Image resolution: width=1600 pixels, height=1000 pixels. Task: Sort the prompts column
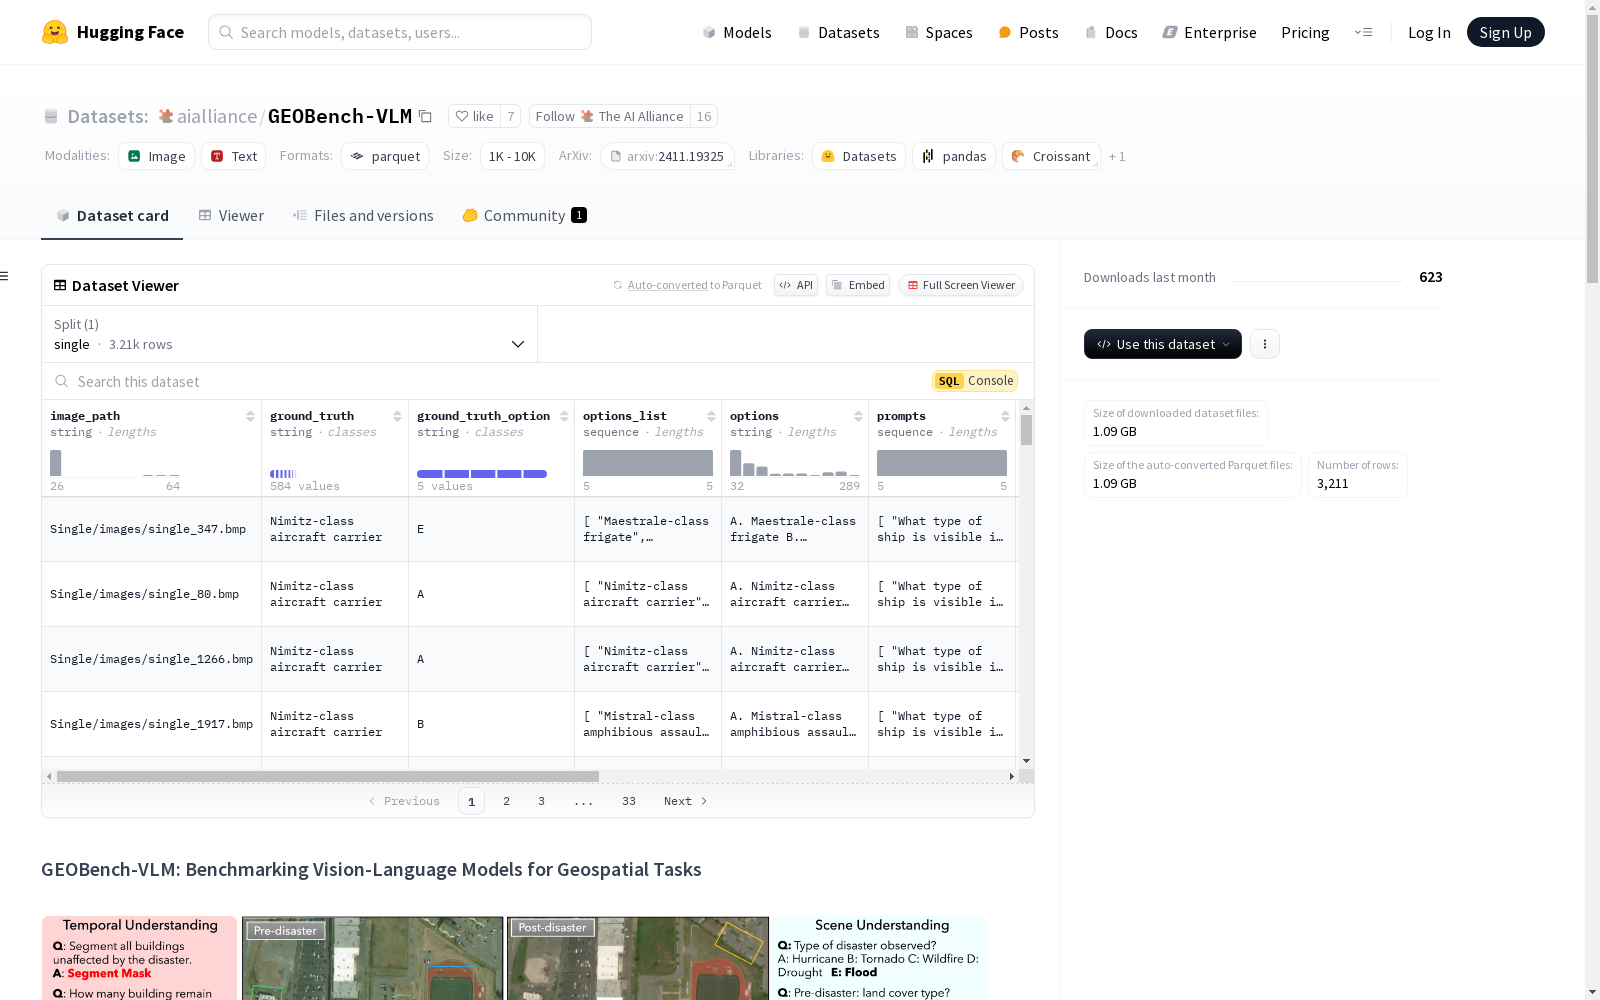(1005, 416)
